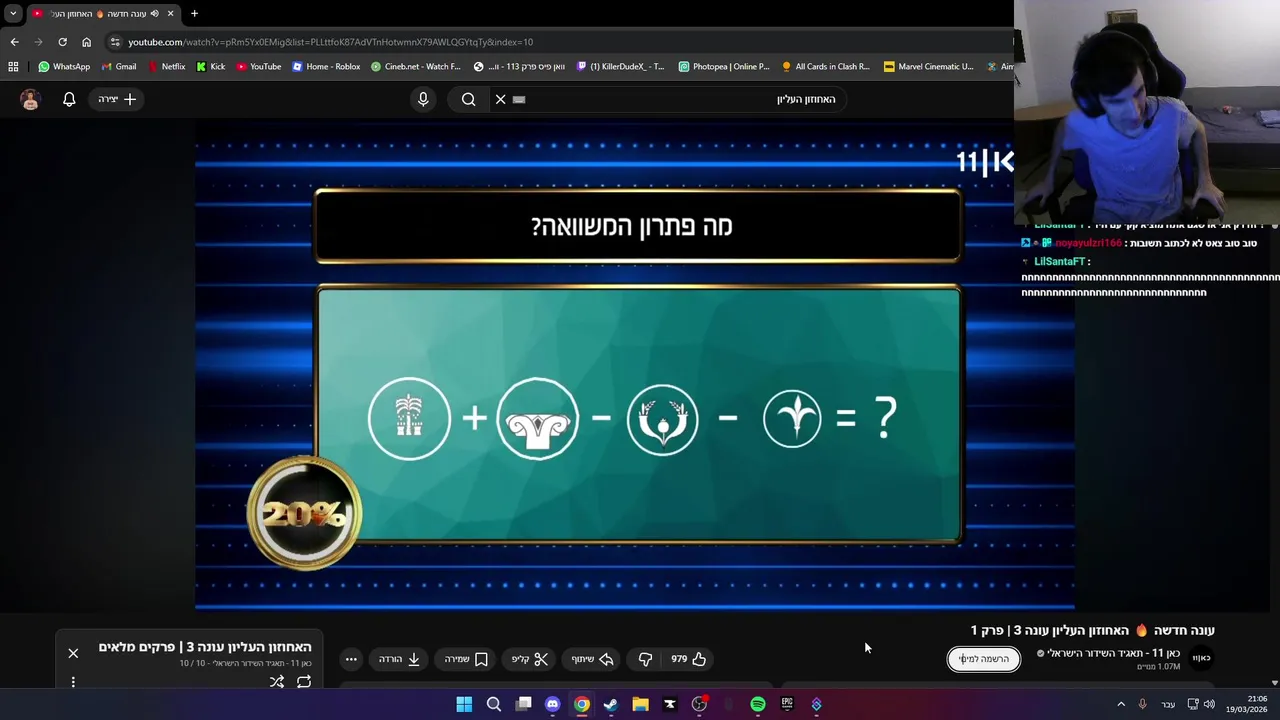The height and width of the screenshot is (720, 1280).
Task: Toggle playlist loop
Action: pos(304,682)
